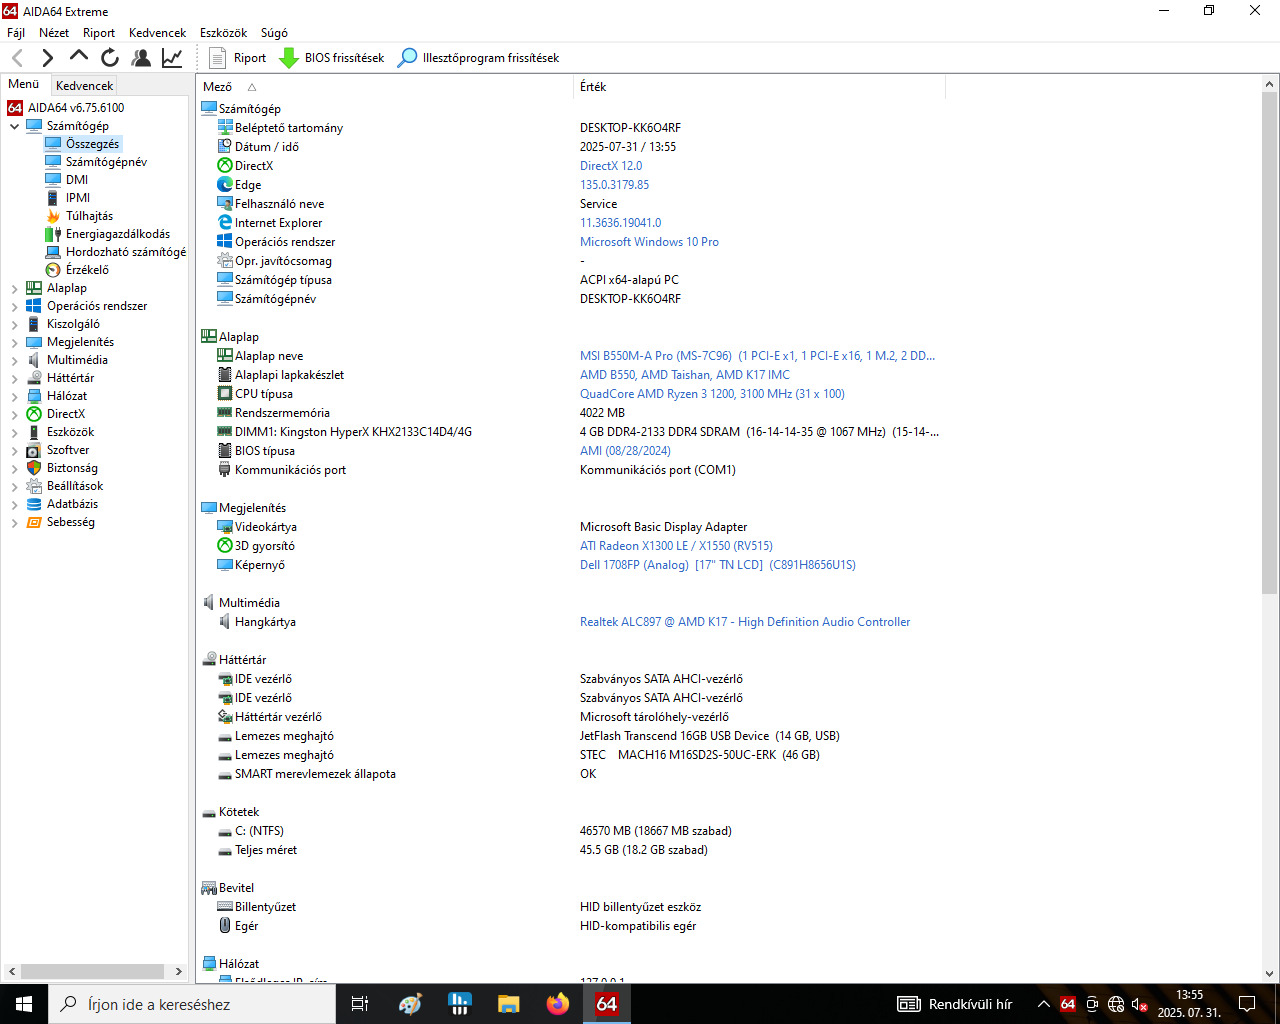Open user management via the person icon
Viewport: 1280px width, 1024px height.
141,58
